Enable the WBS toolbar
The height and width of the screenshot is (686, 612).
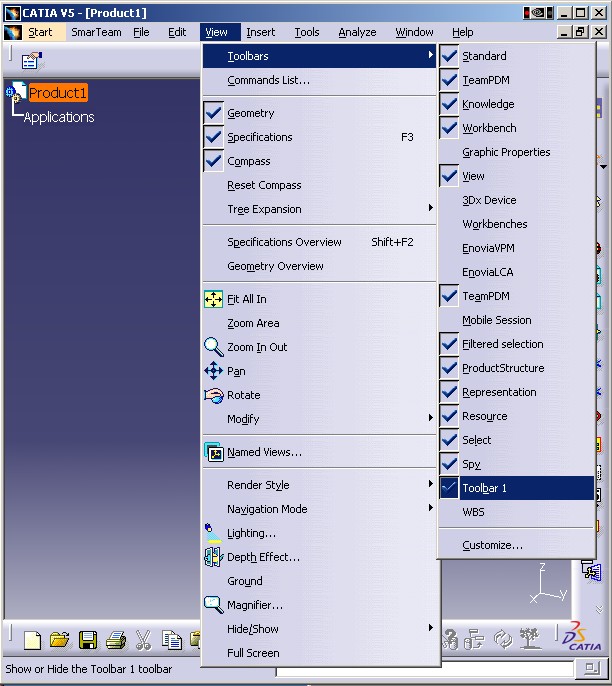pyautogui.click(x=516, y=512)
